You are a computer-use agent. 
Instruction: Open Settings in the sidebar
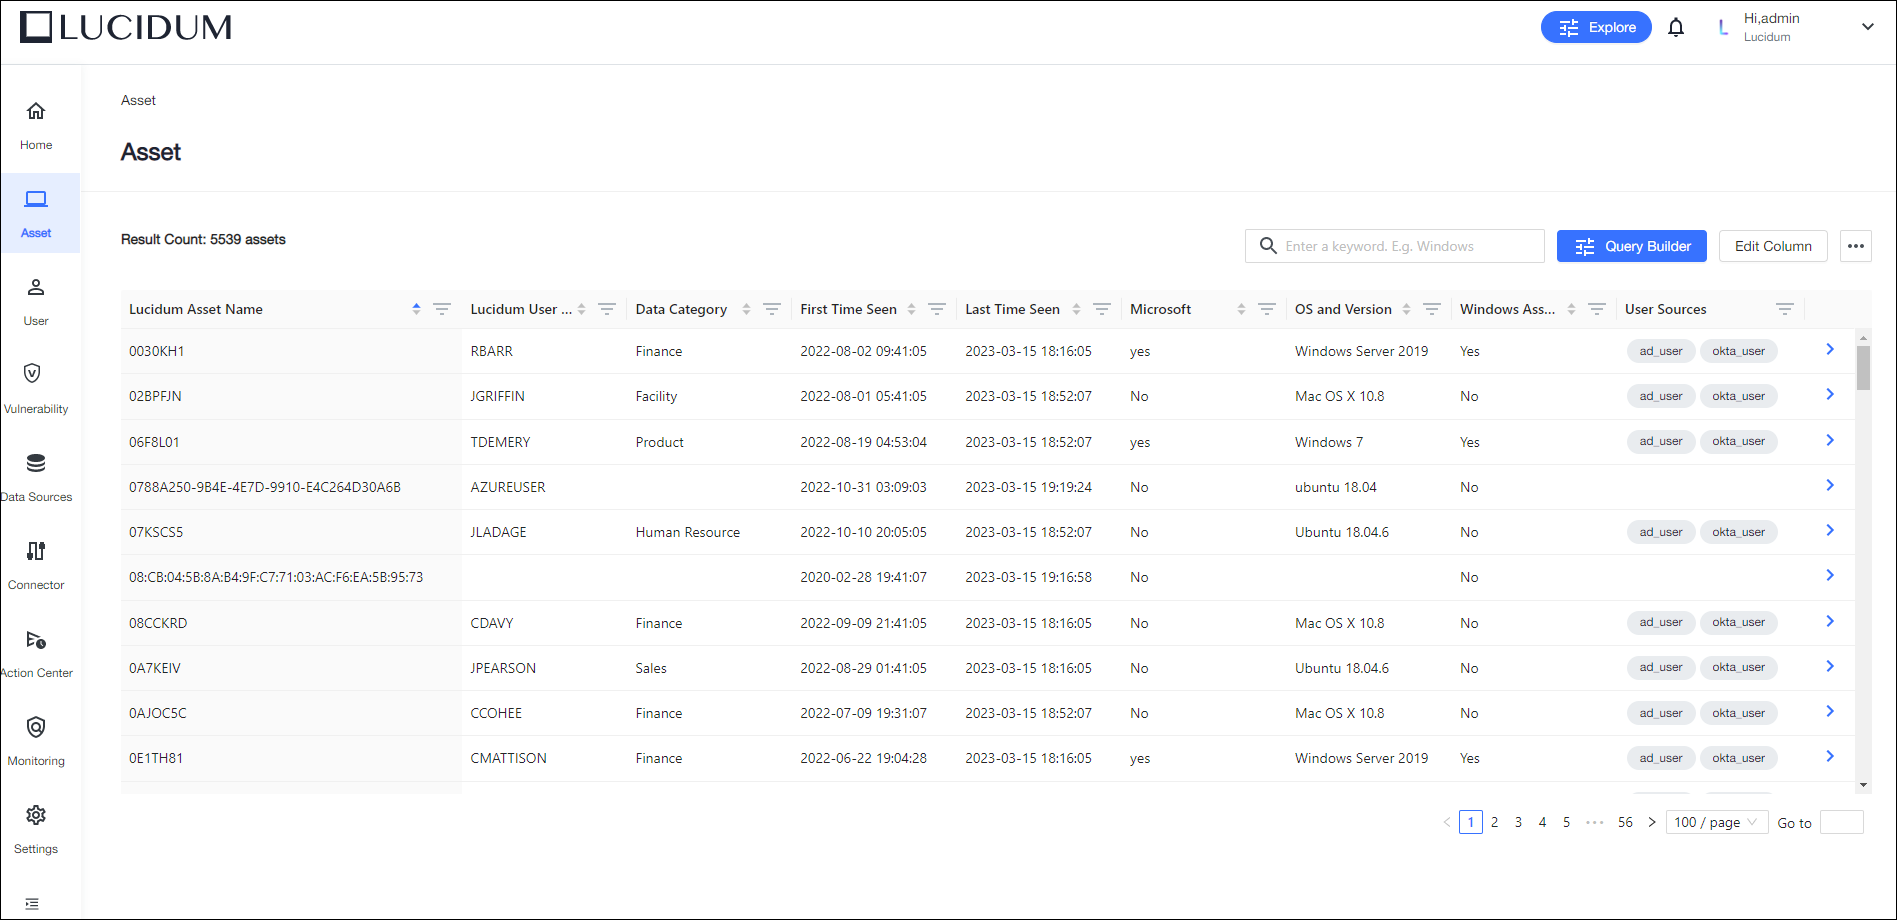[36, 829]
